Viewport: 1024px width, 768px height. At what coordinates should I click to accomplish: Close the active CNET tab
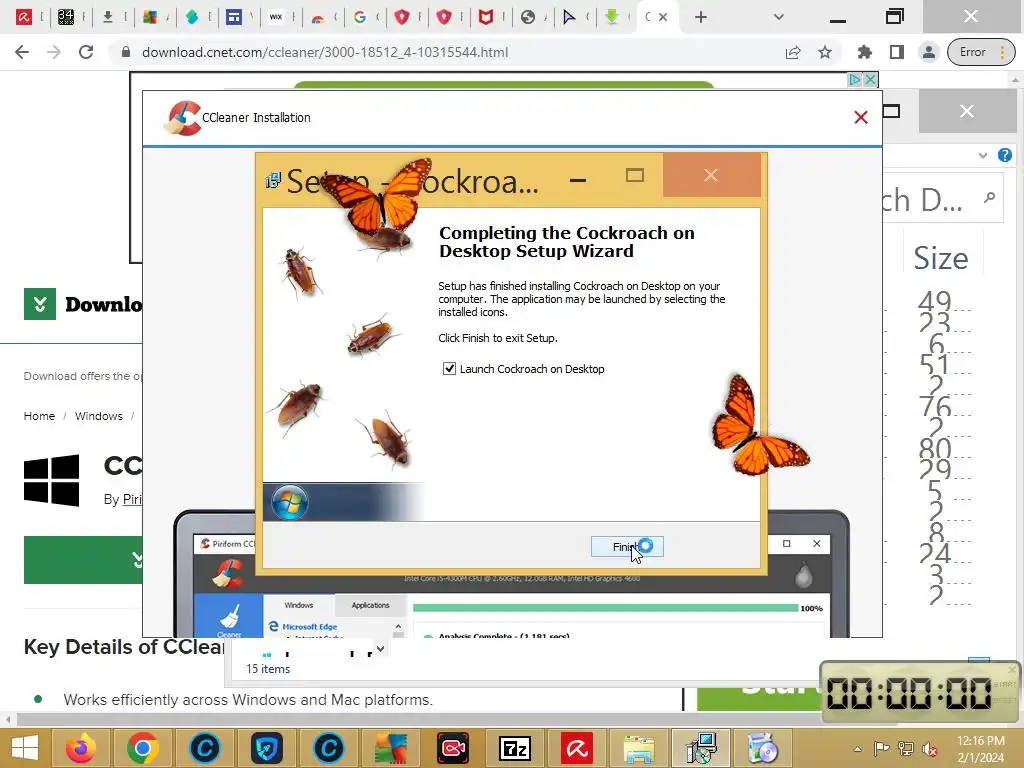tap(663, 17)
